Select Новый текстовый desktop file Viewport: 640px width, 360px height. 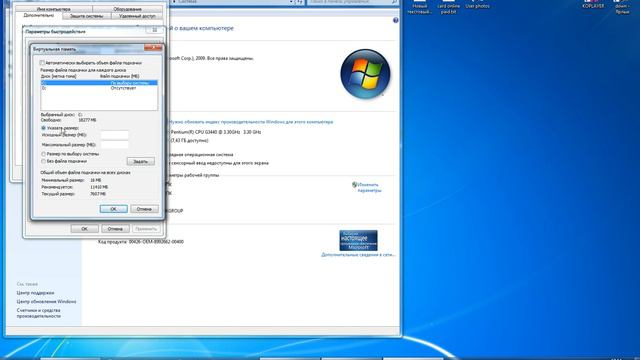419,7
